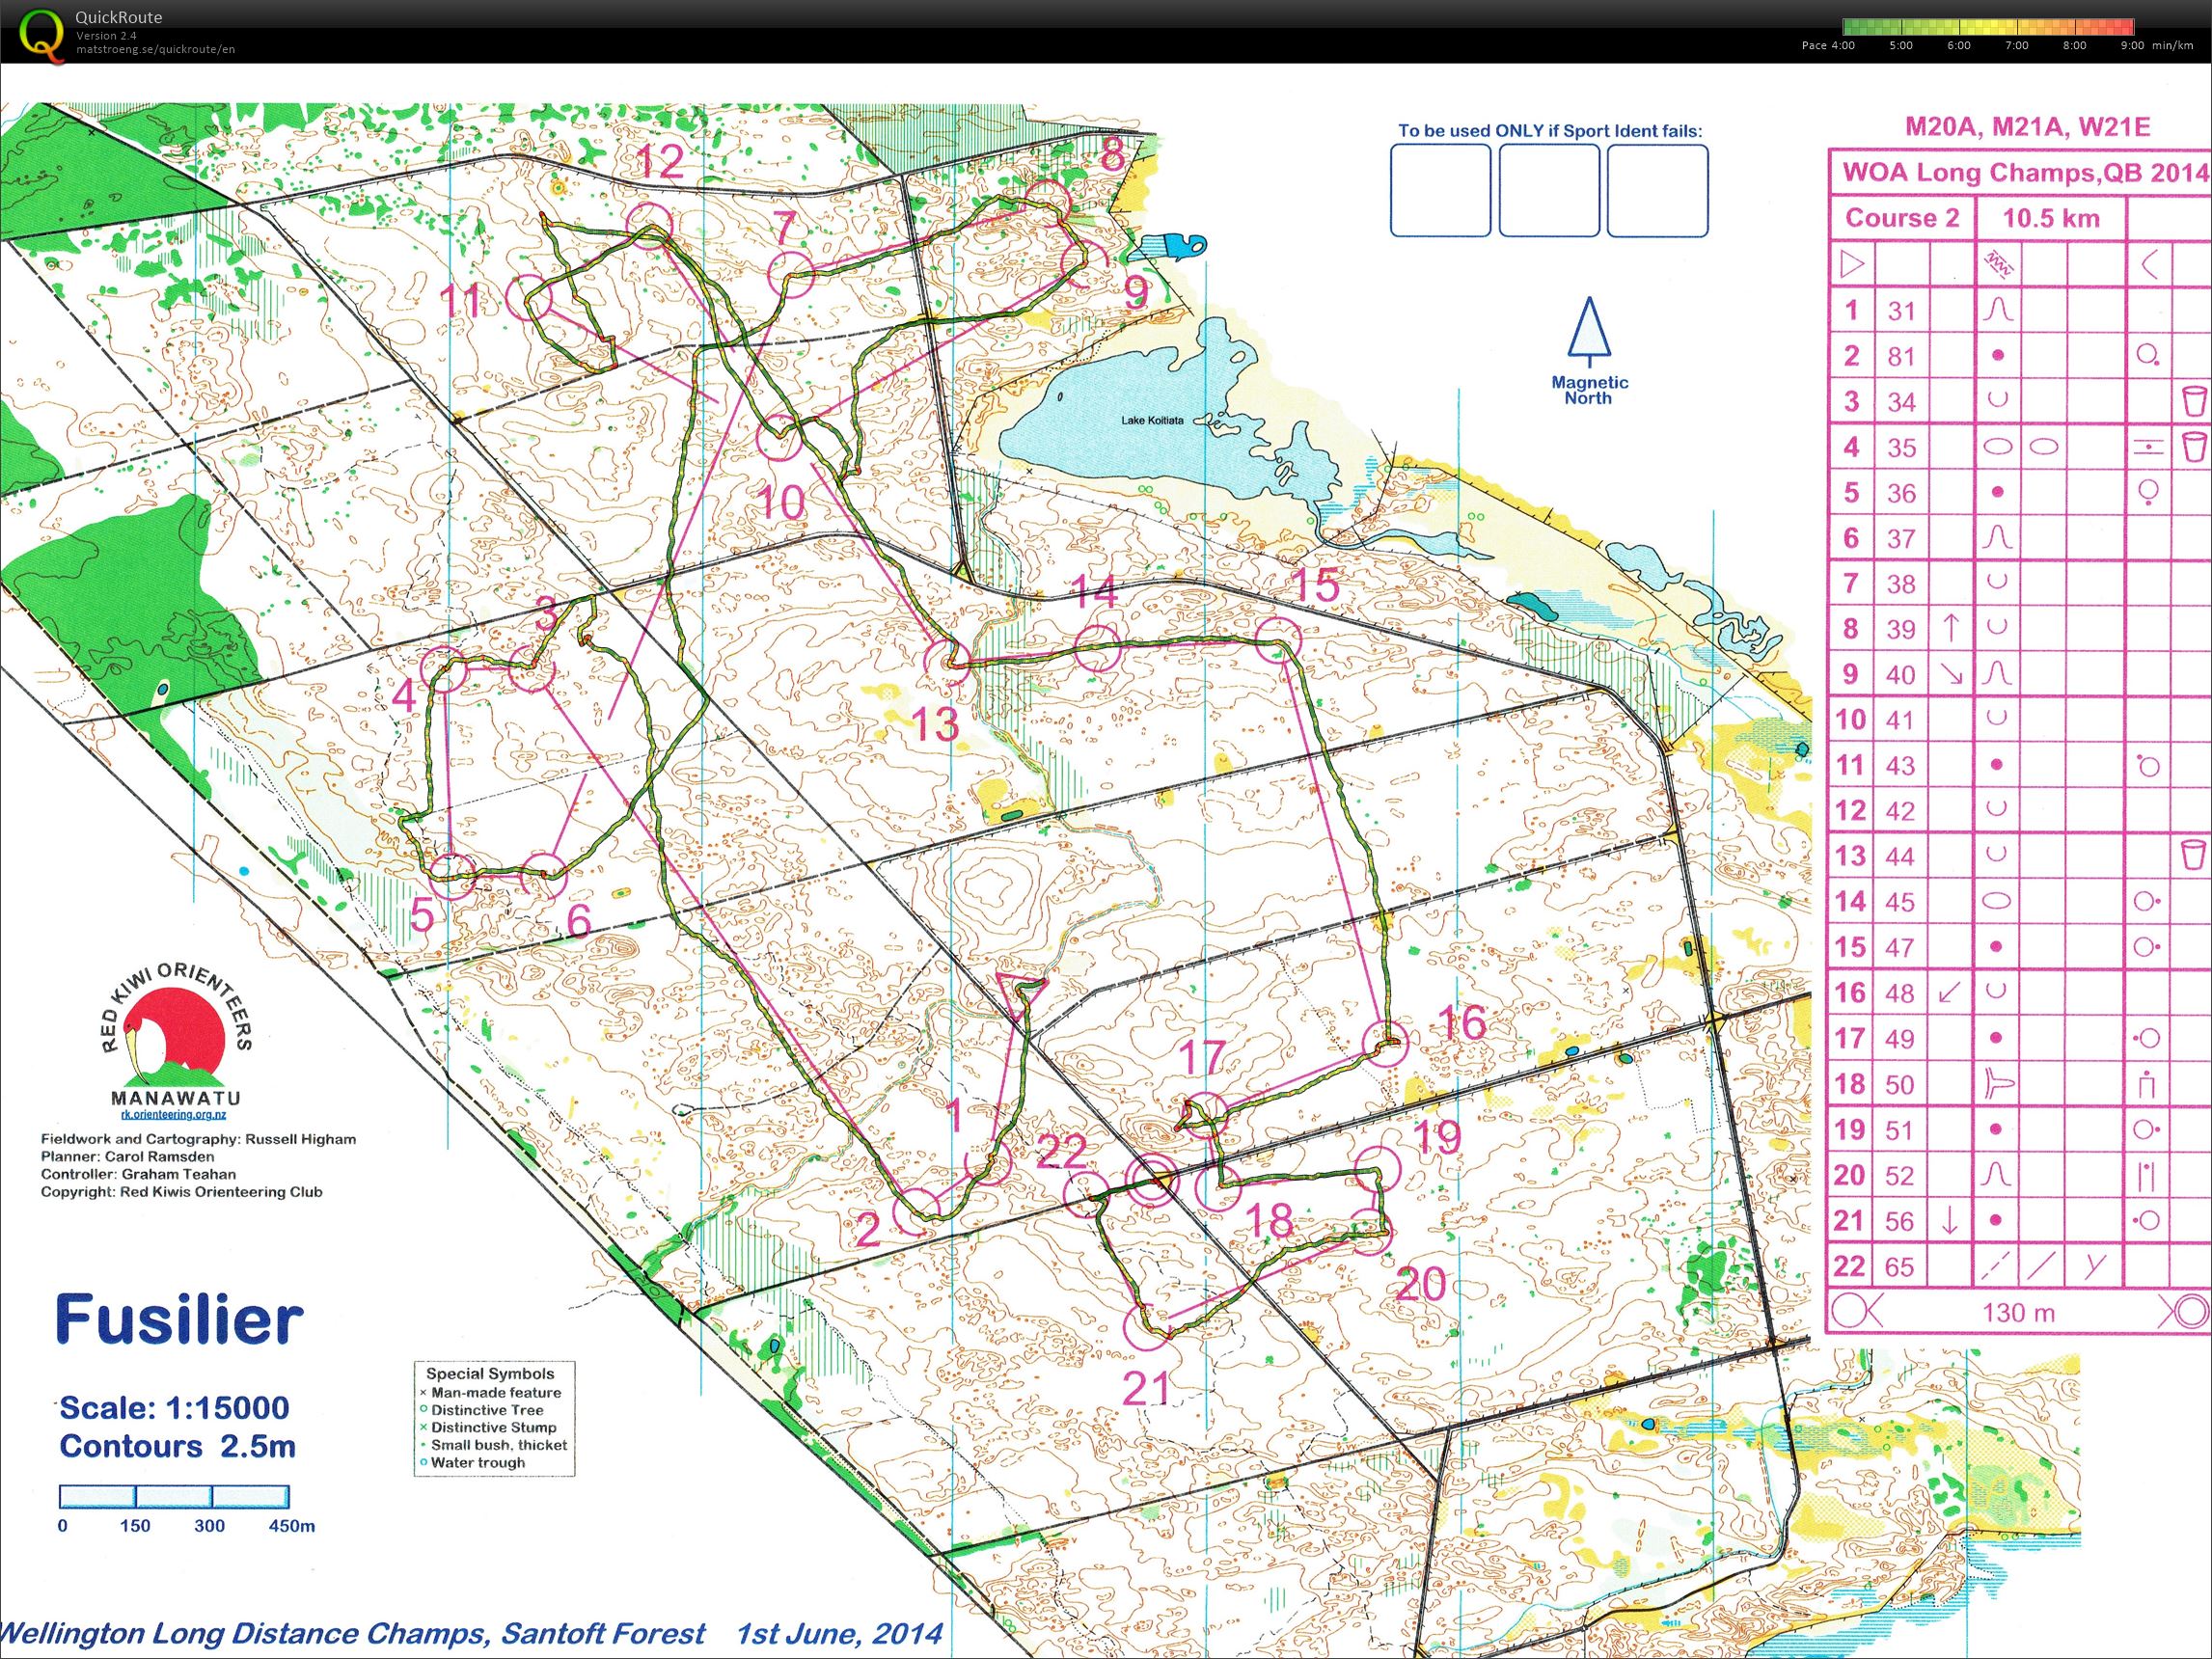The image size is (2212, 1659).
Task: Click the distance scale bar
Action: [x=174, y=1497]
